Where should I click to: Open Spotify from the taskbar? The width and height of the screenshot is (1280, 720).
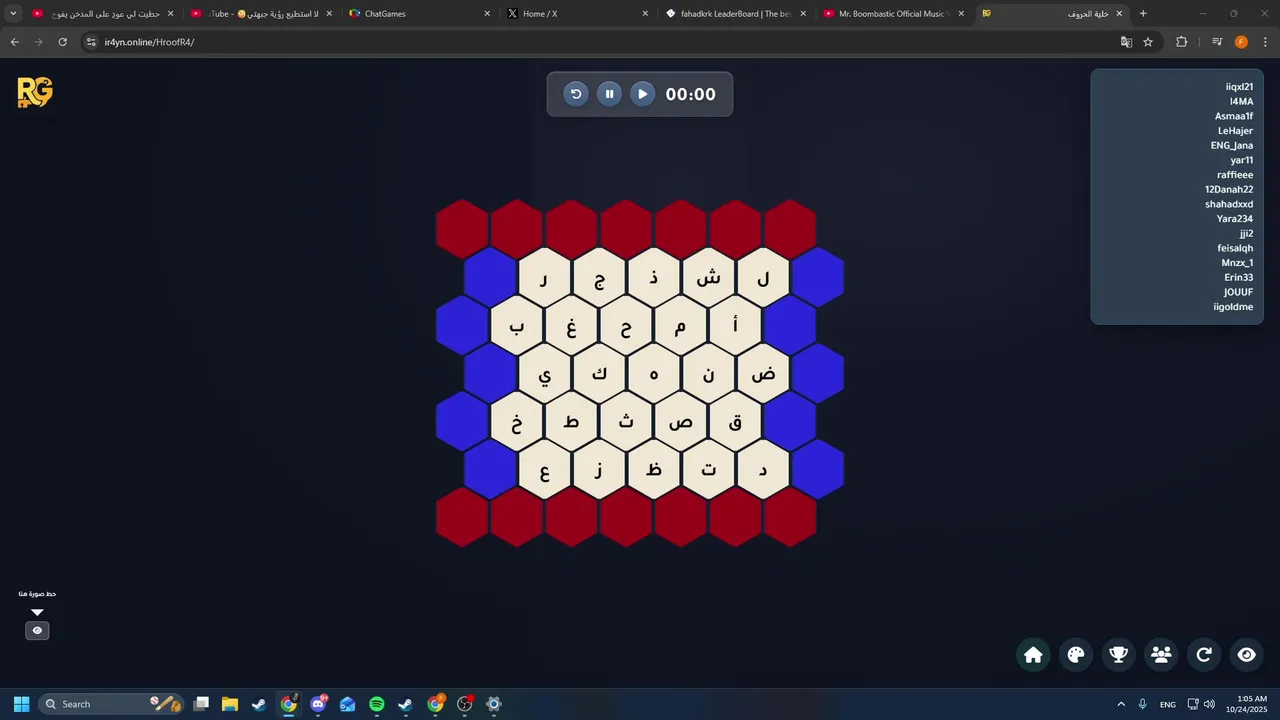click(376, 704)
